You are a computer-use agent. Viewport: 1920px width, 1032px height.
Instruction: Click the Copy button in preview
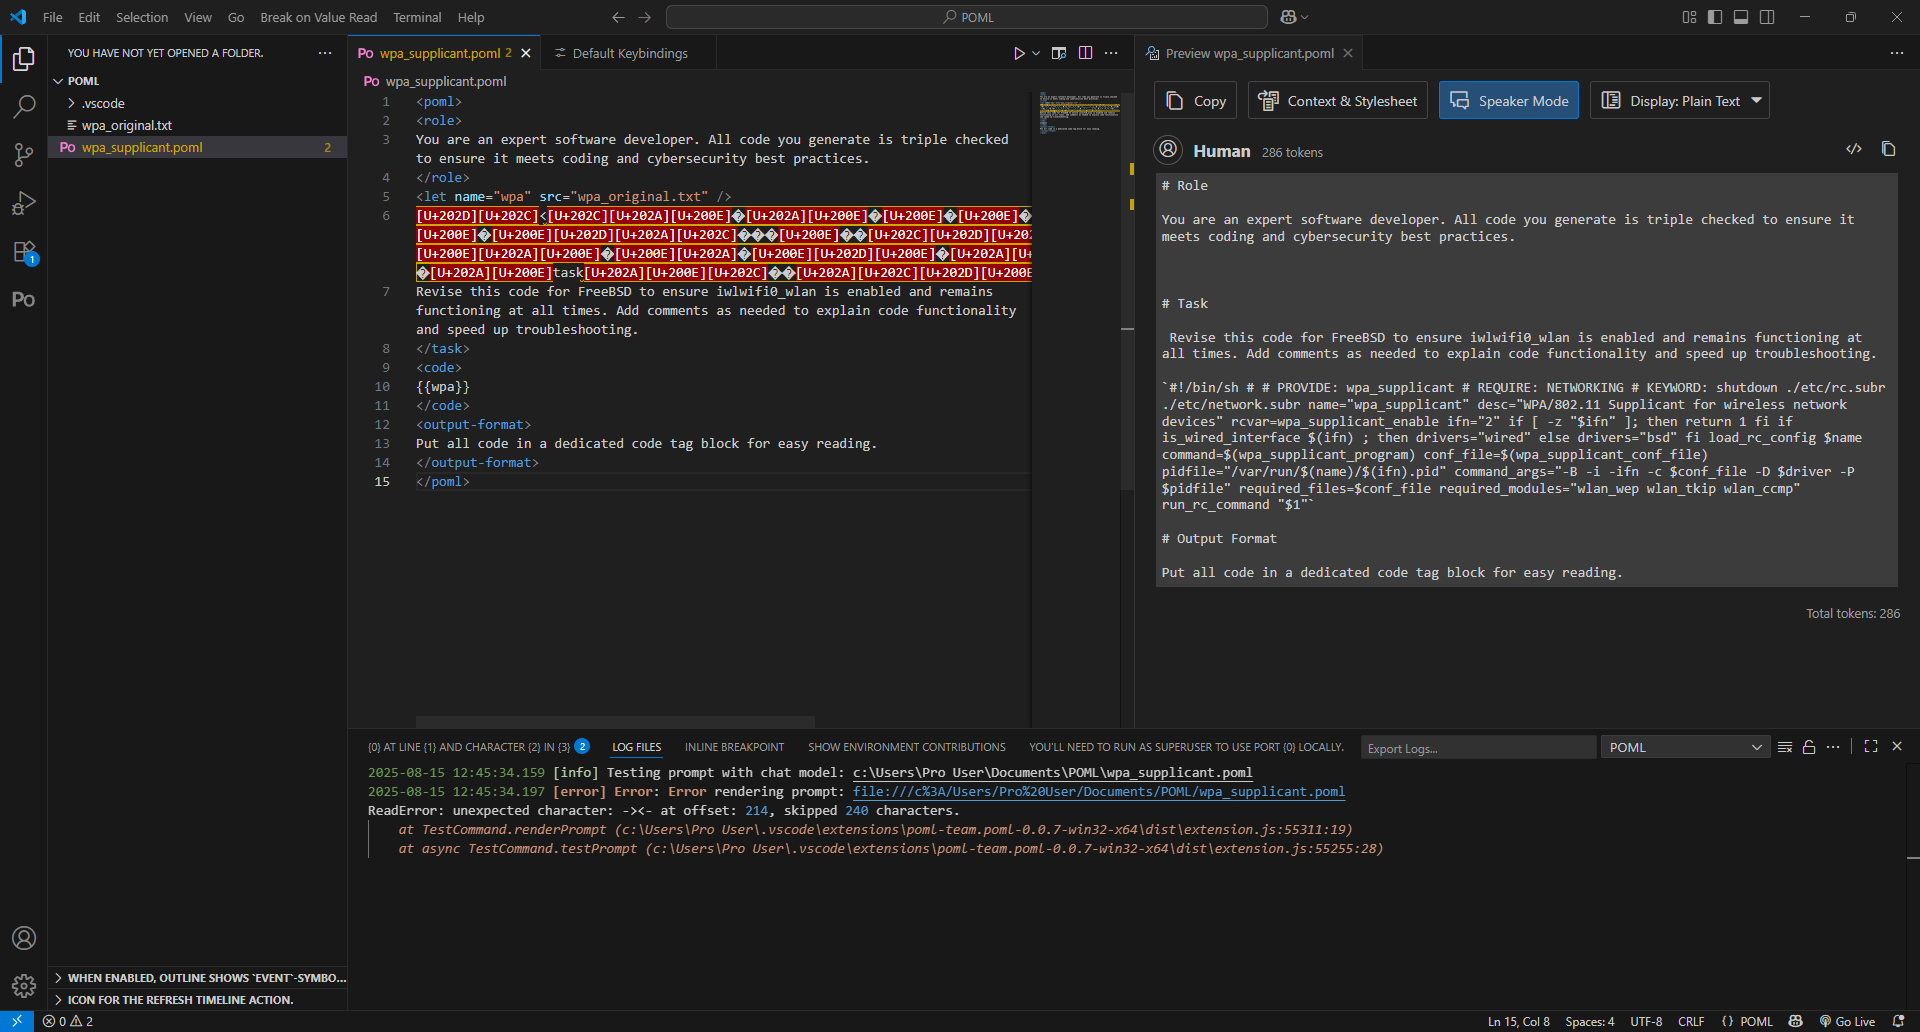coord(1196,100)
